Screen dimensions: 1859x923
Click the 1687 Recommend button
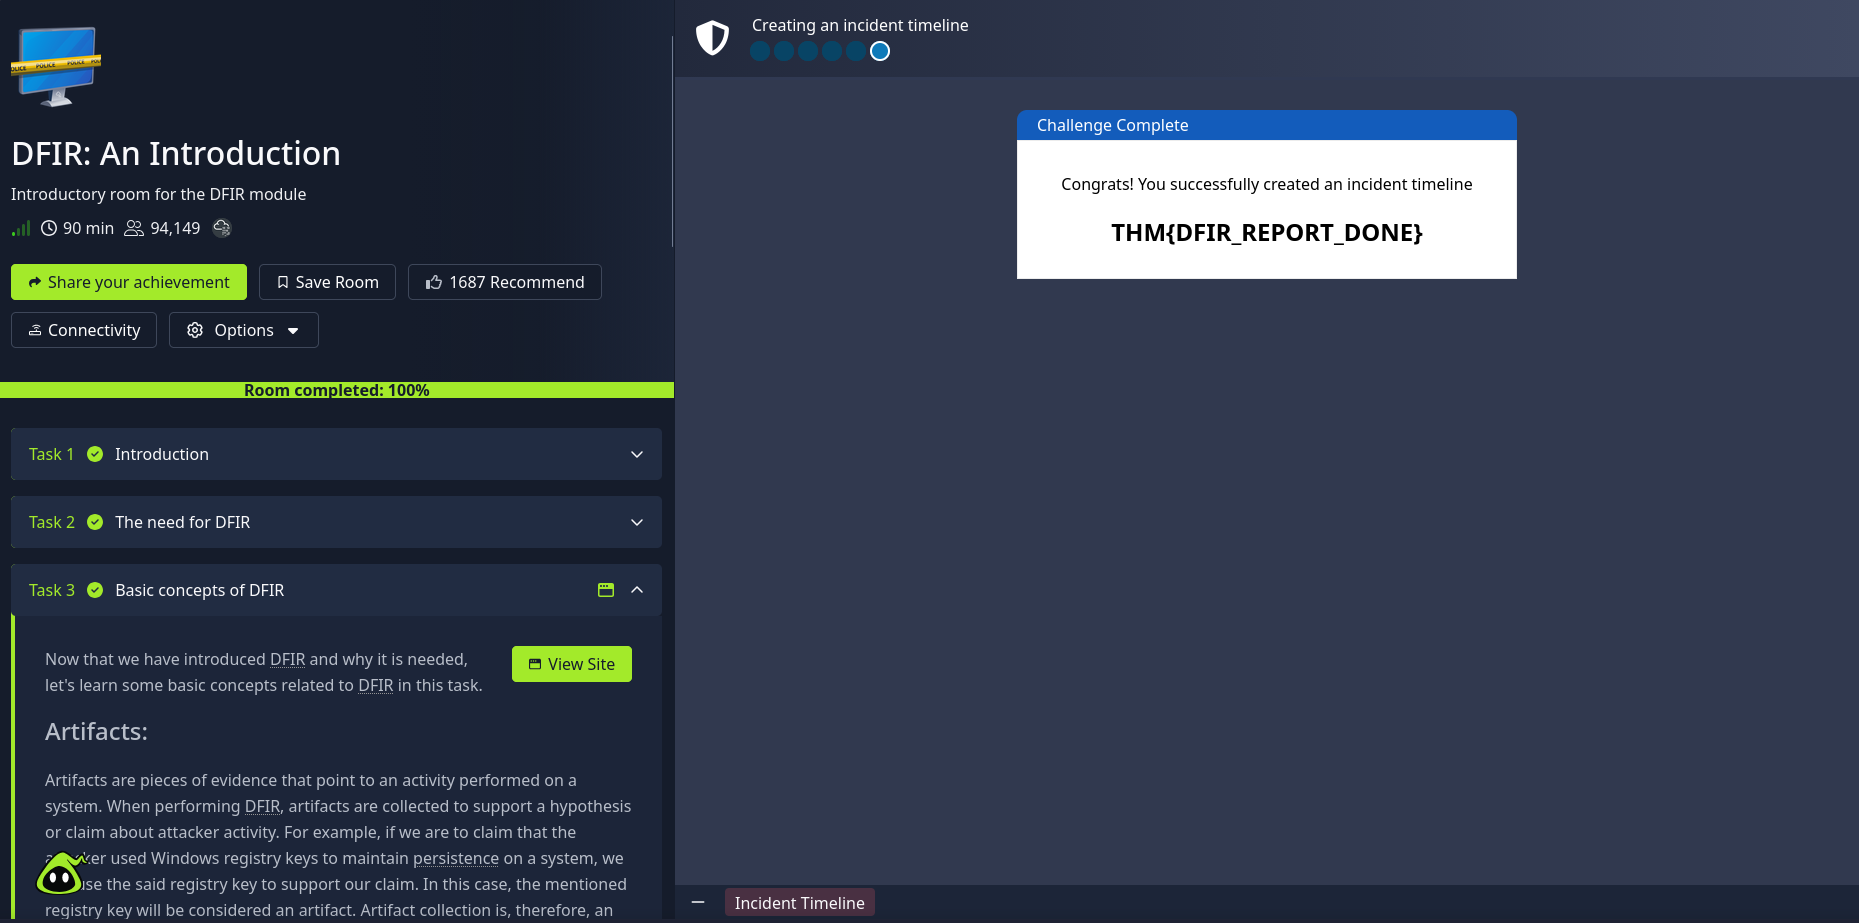[x=504, y=282]
